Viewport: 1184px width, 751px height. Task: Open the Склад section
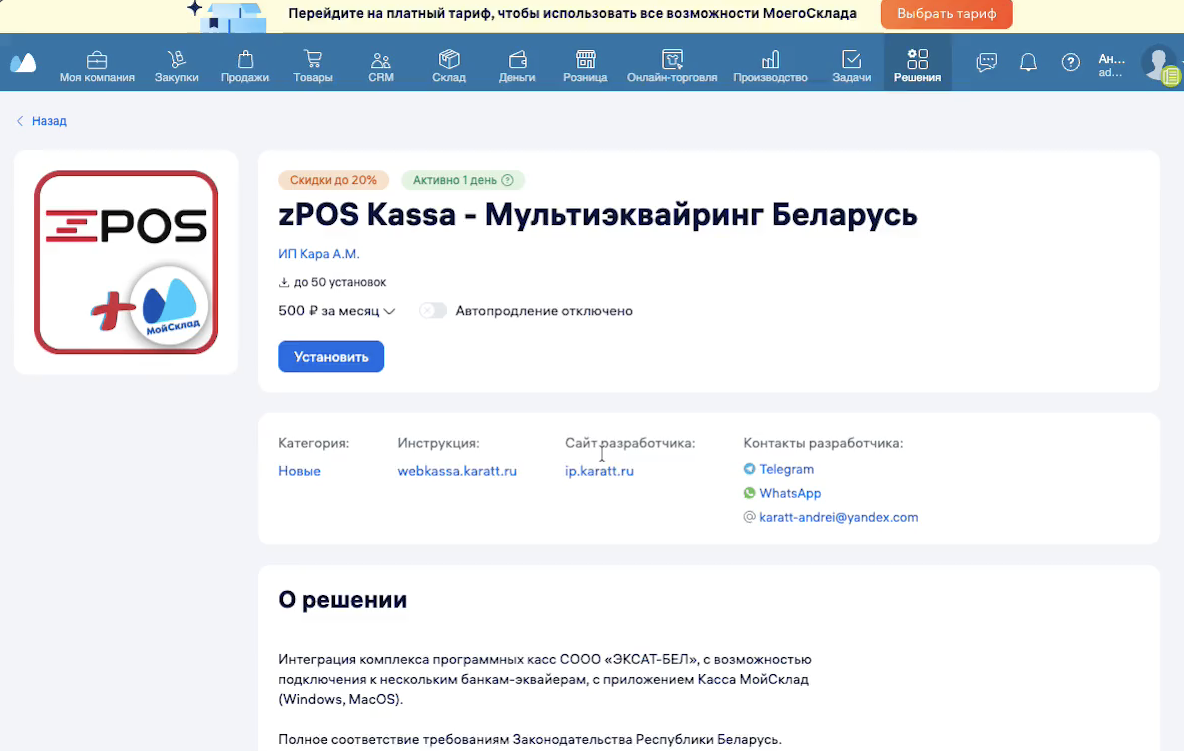(449, 66)
